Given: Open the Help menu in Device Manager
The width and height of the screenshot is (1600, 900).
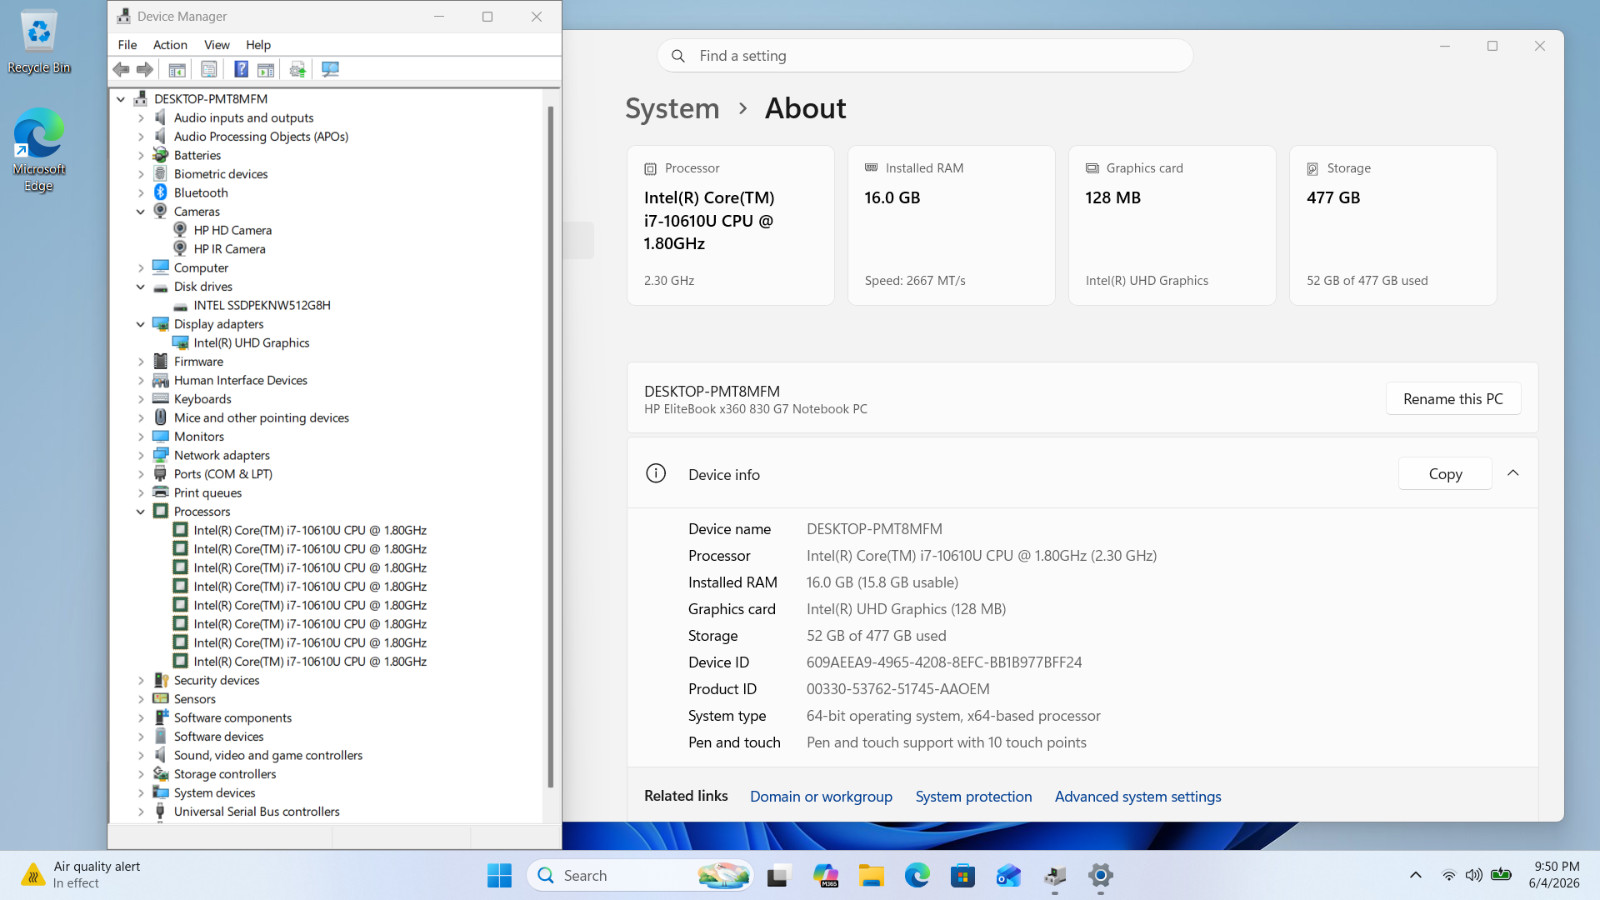Looking at the screenshot, I should 258,45.
